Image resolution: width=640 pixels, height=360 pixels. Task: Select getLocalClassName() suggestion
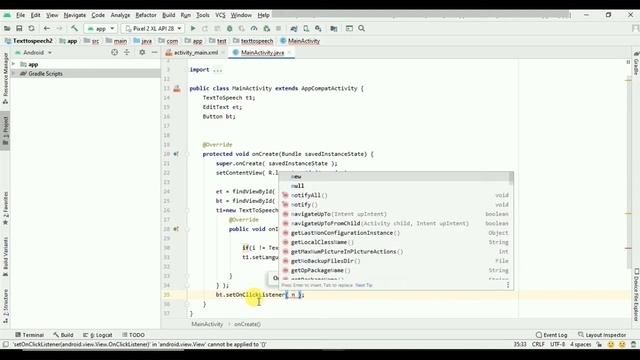coord(395,242)
